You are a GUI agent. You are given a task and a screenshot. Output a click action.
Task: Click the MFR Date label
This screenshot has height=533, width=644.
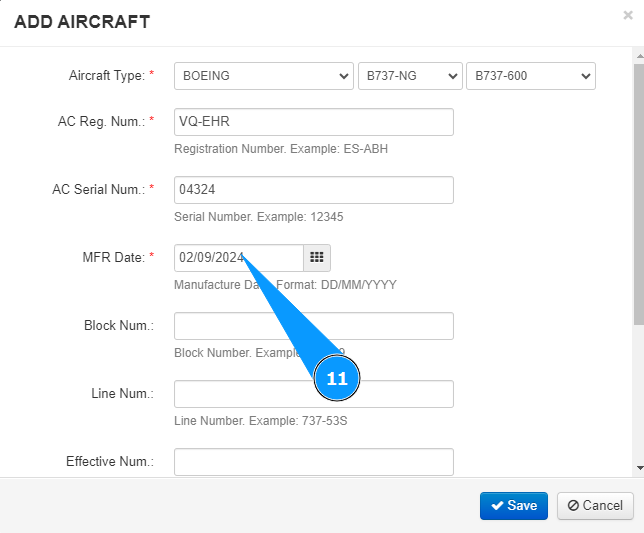tap(114, 258)
